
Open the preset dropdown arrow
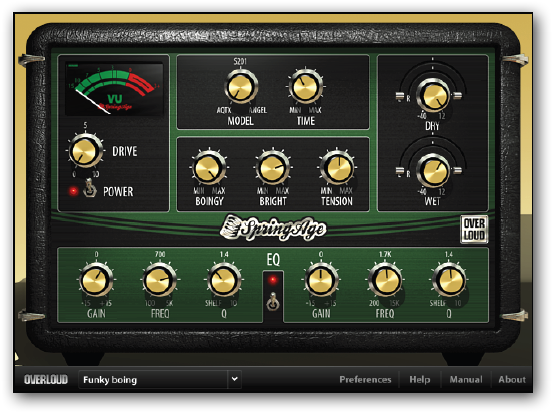point(235,379)
